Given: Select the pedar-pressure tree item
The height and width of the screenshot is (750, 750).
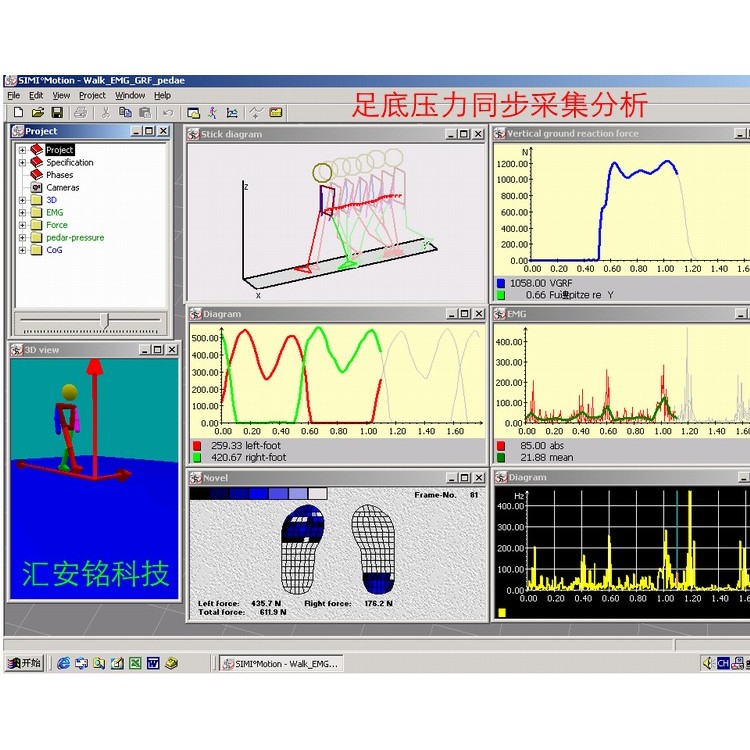Looking at the screenshot, I should pyautogui.click(x=75, y=238).
